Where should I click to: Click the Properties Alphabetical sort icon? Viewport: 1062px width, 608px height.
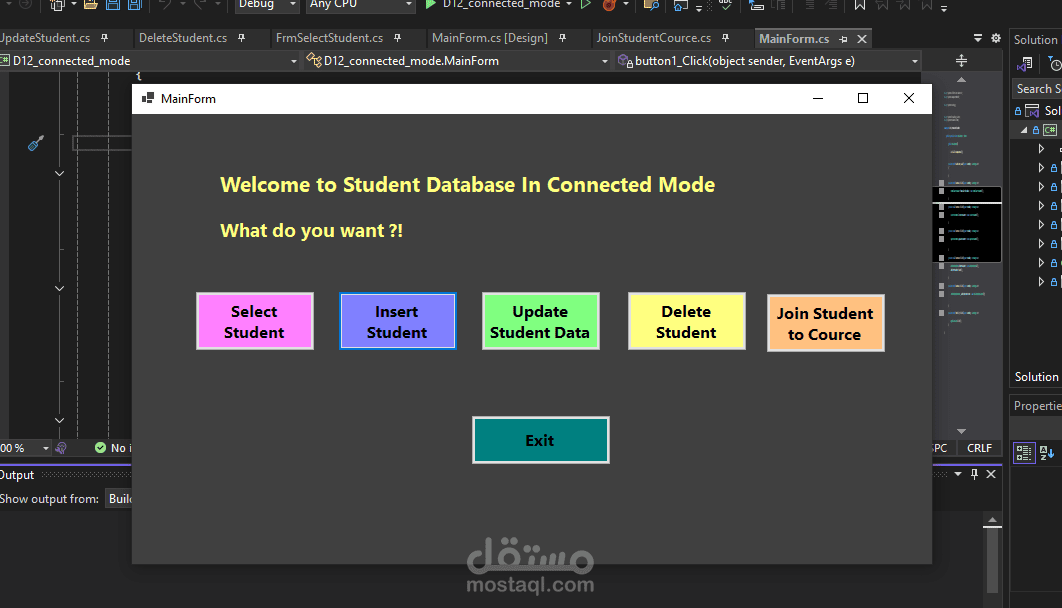coord(1047,452)
